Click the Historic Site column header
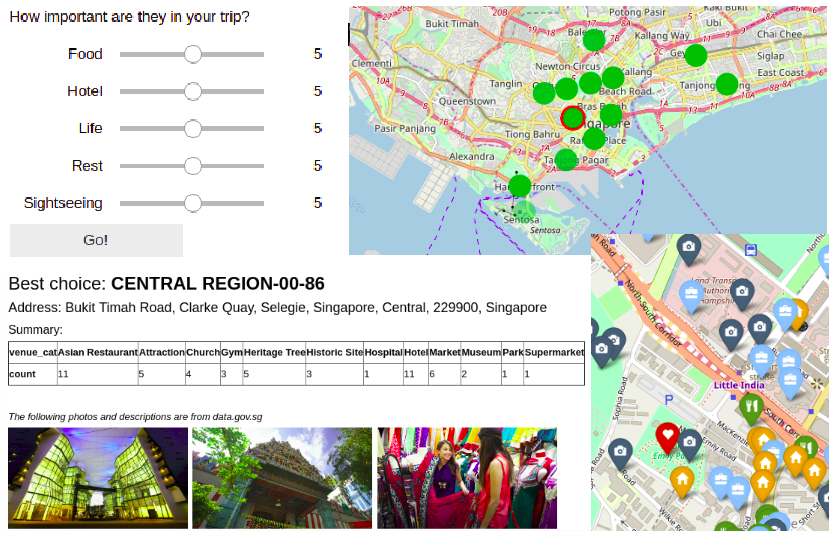 tap(334, 352)
